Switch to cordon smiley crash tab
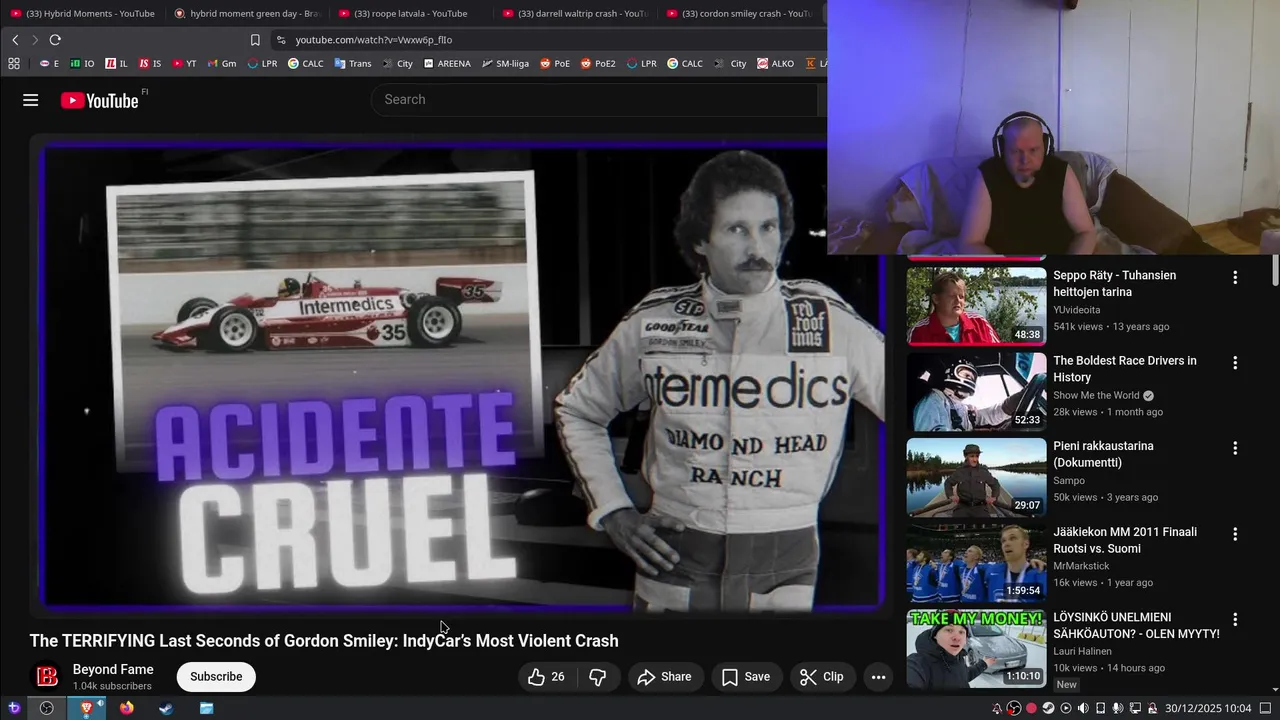The image size is (1280, 720). [x=739, y=13]
